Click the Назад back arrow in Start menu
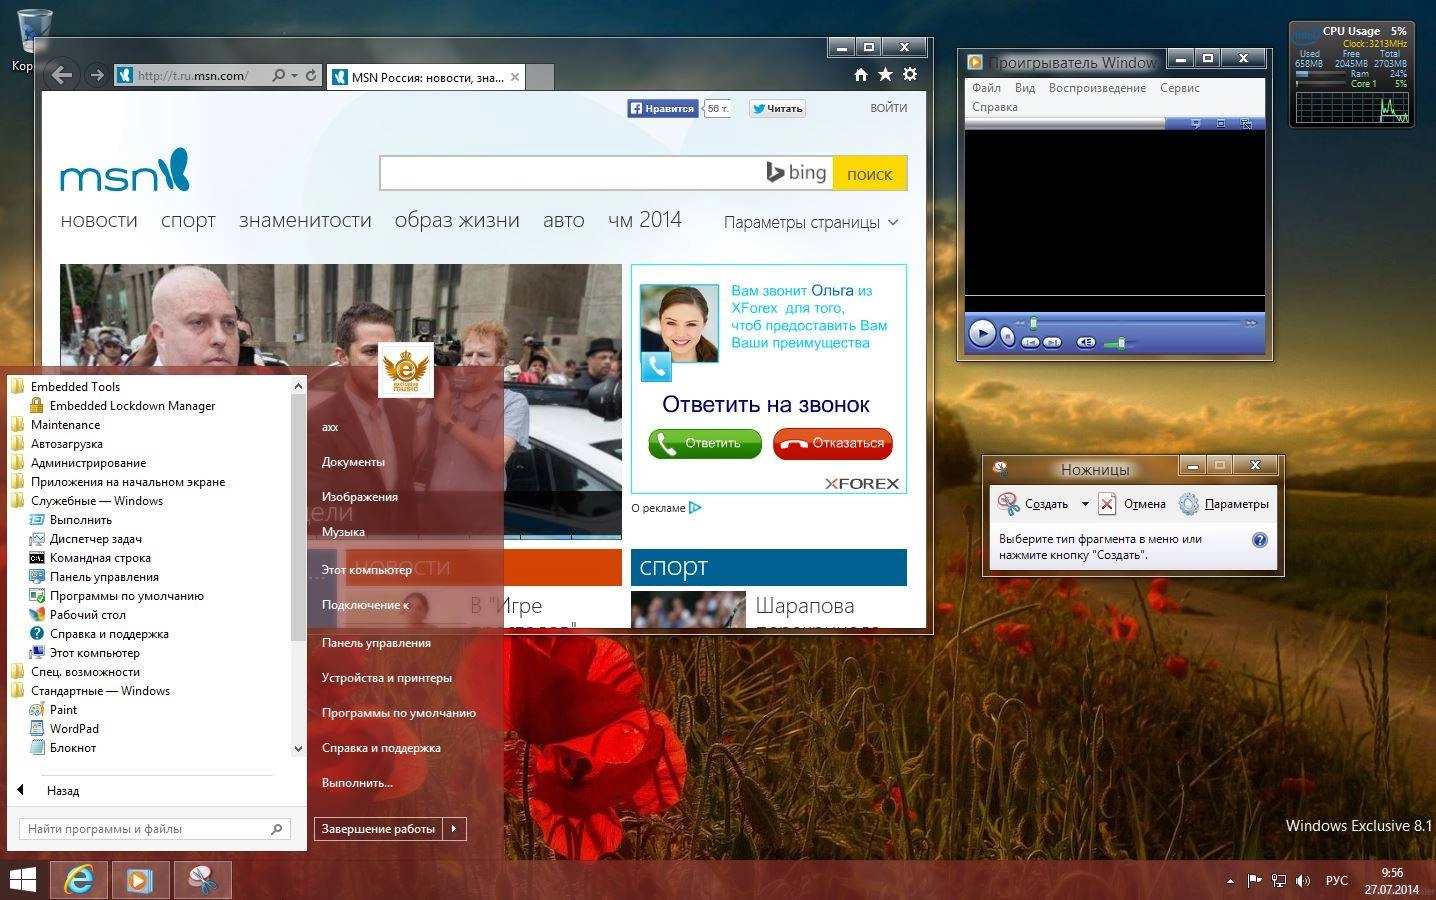 point(20,790)
